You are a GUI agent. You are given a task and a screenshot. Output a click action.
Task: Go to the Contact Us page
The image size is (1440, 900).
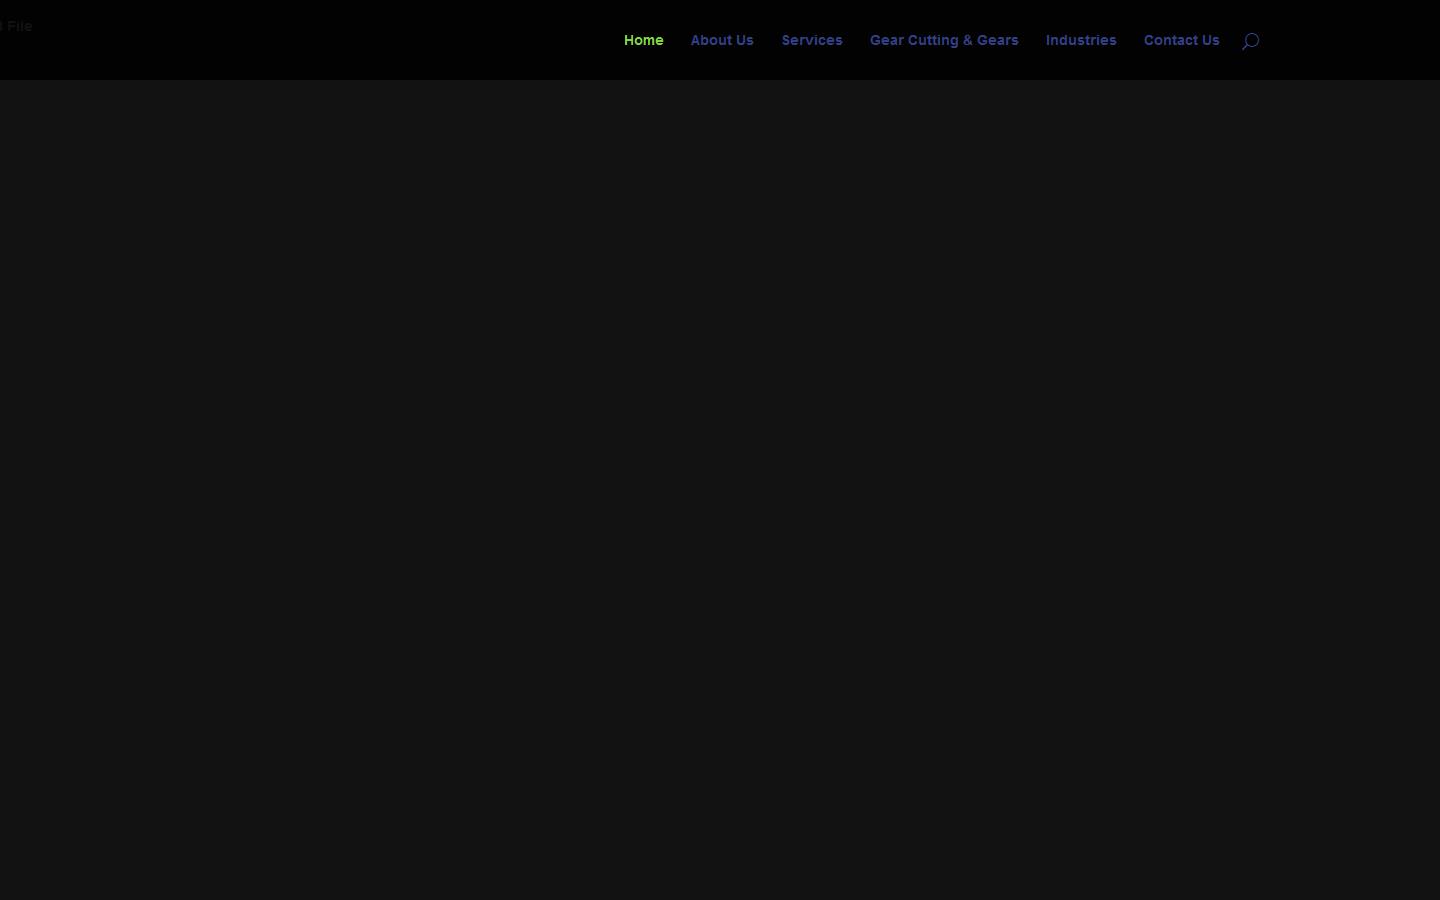point(1181,40)
